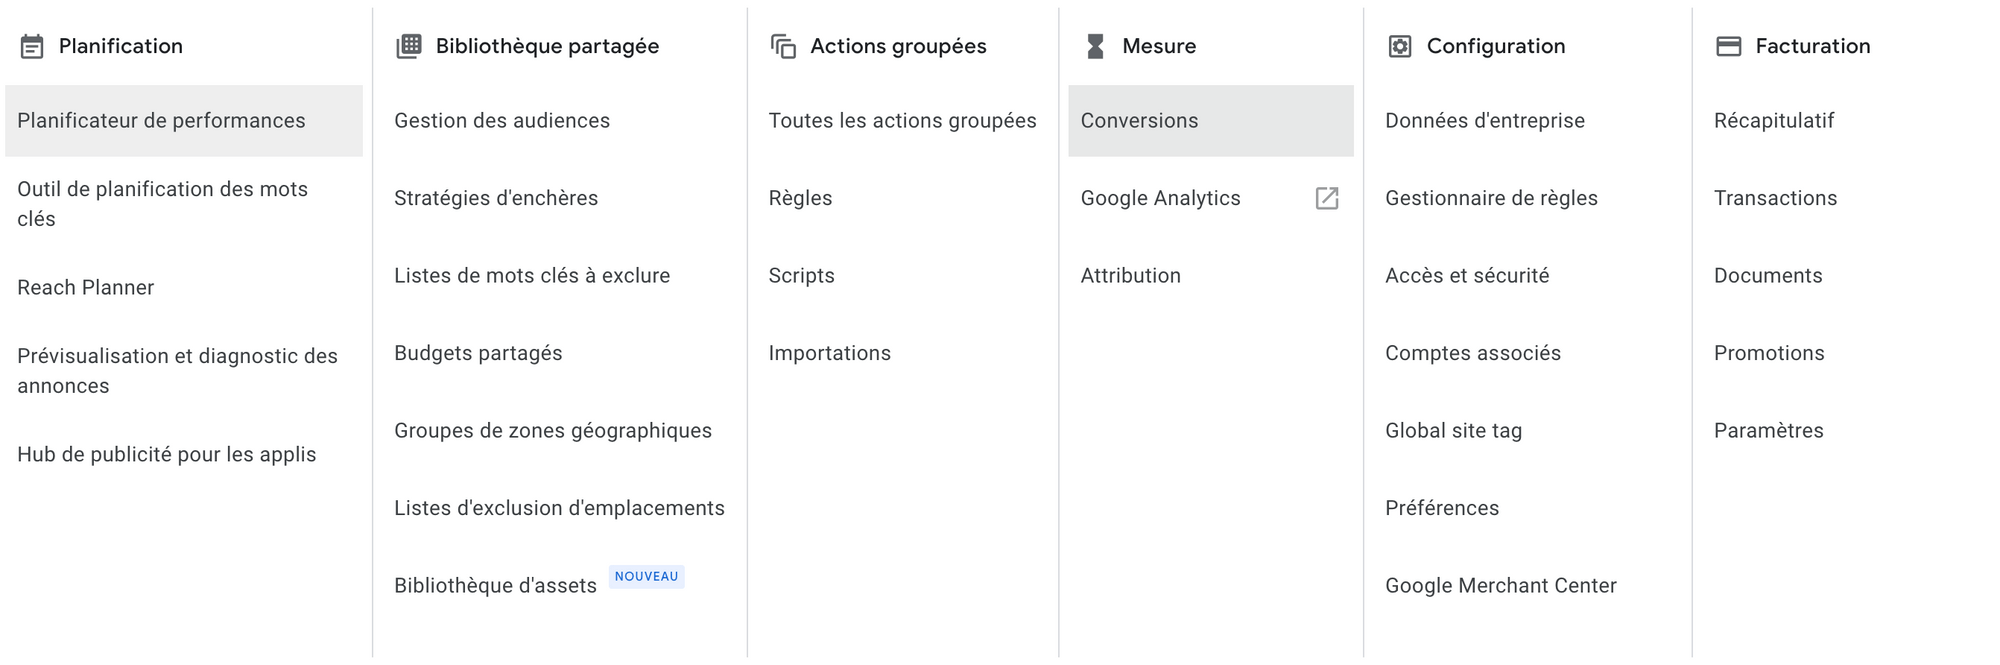Open Google Merchant Center

pyautogui.click(x=1500, y=586)
